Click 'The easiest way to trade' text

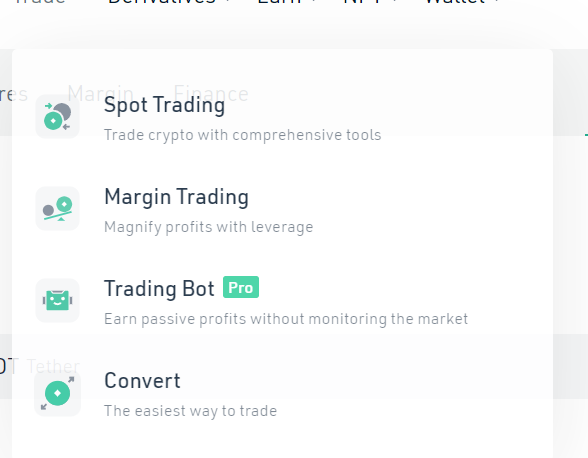(190, 411)
